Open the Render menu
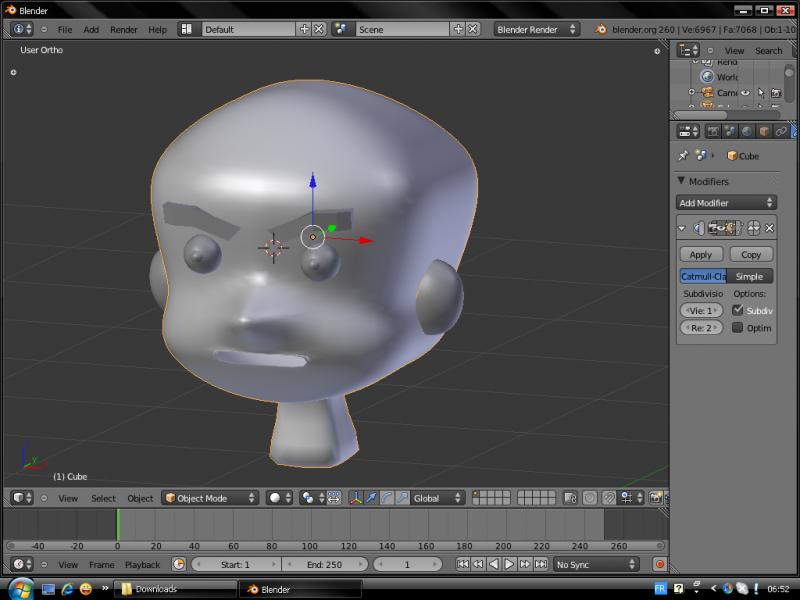800x600 pixels. click(x=123, y=30)
